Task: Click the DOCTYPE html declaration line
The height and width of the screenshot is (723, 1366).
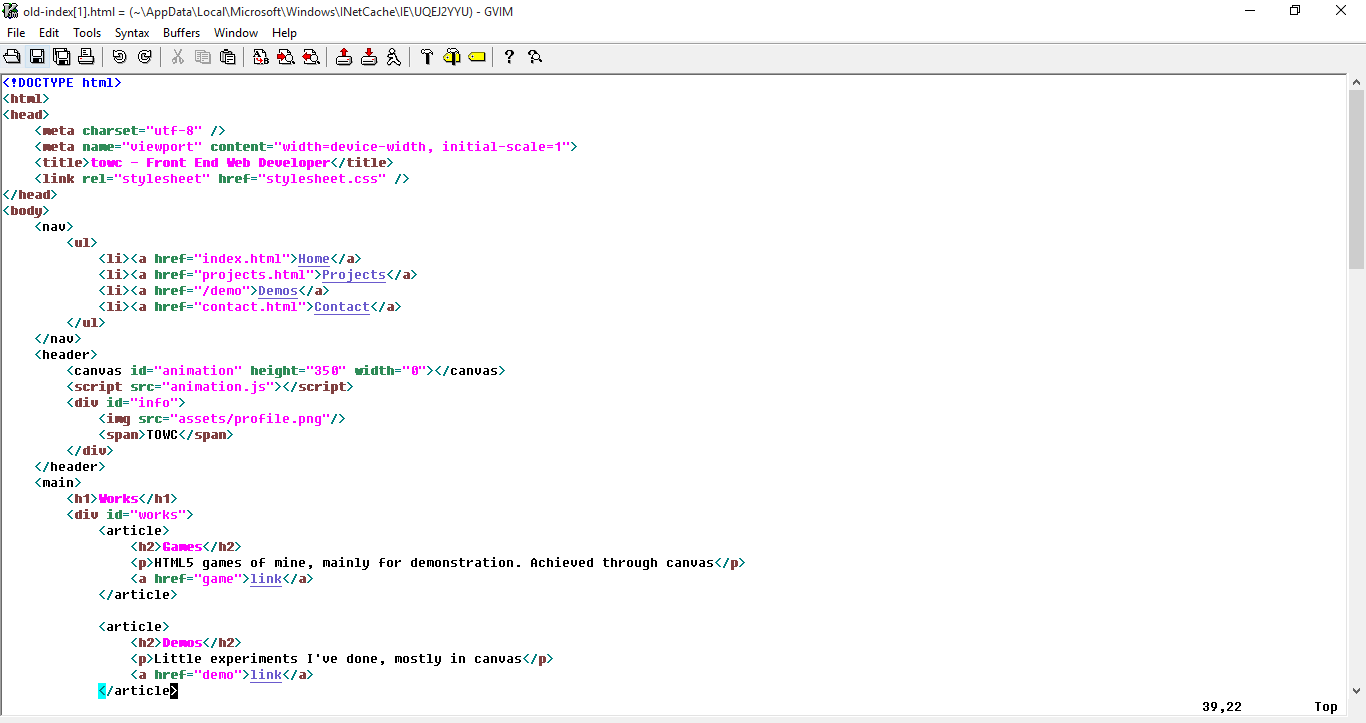Action: [62, 82]
